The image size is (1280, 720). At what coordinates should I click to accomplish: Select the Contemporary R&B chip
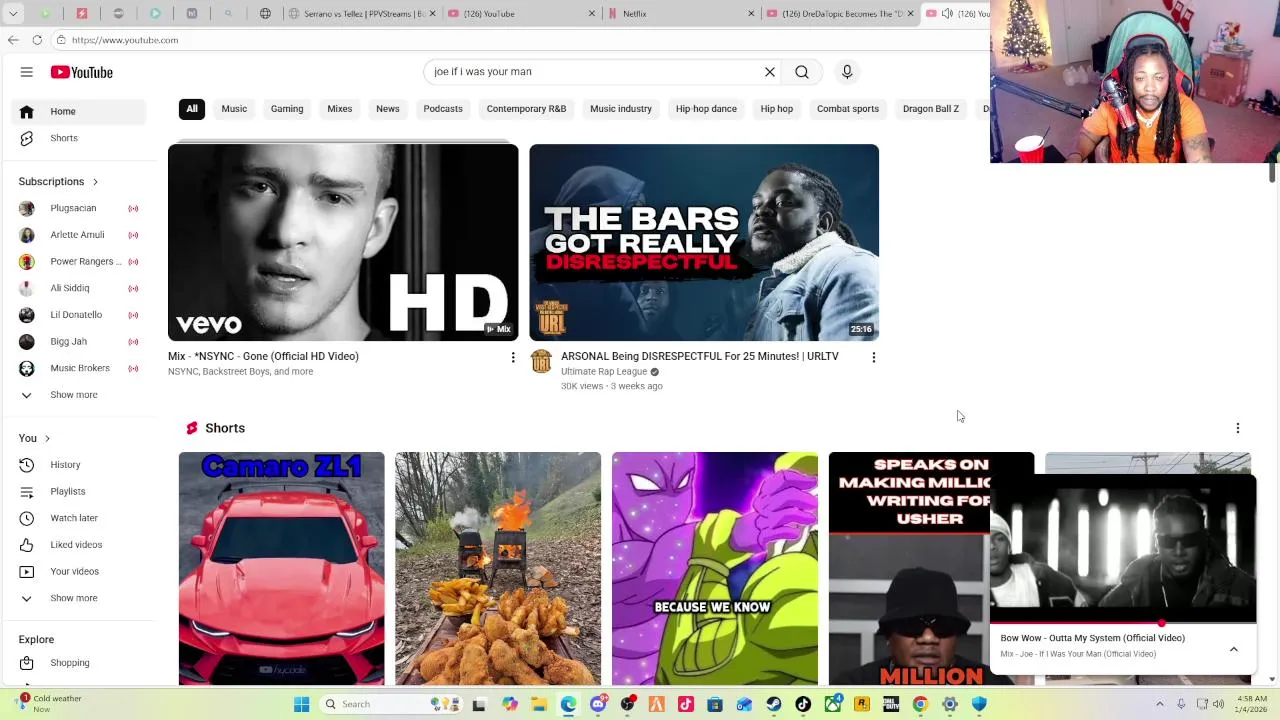click(x=526, y=109)
